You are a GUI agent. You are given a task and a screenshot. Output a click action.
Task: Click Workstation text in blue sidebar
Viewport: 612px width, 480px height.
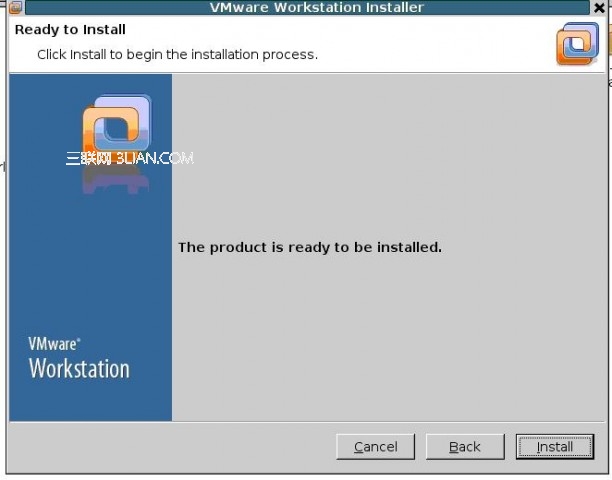point(79,368)
